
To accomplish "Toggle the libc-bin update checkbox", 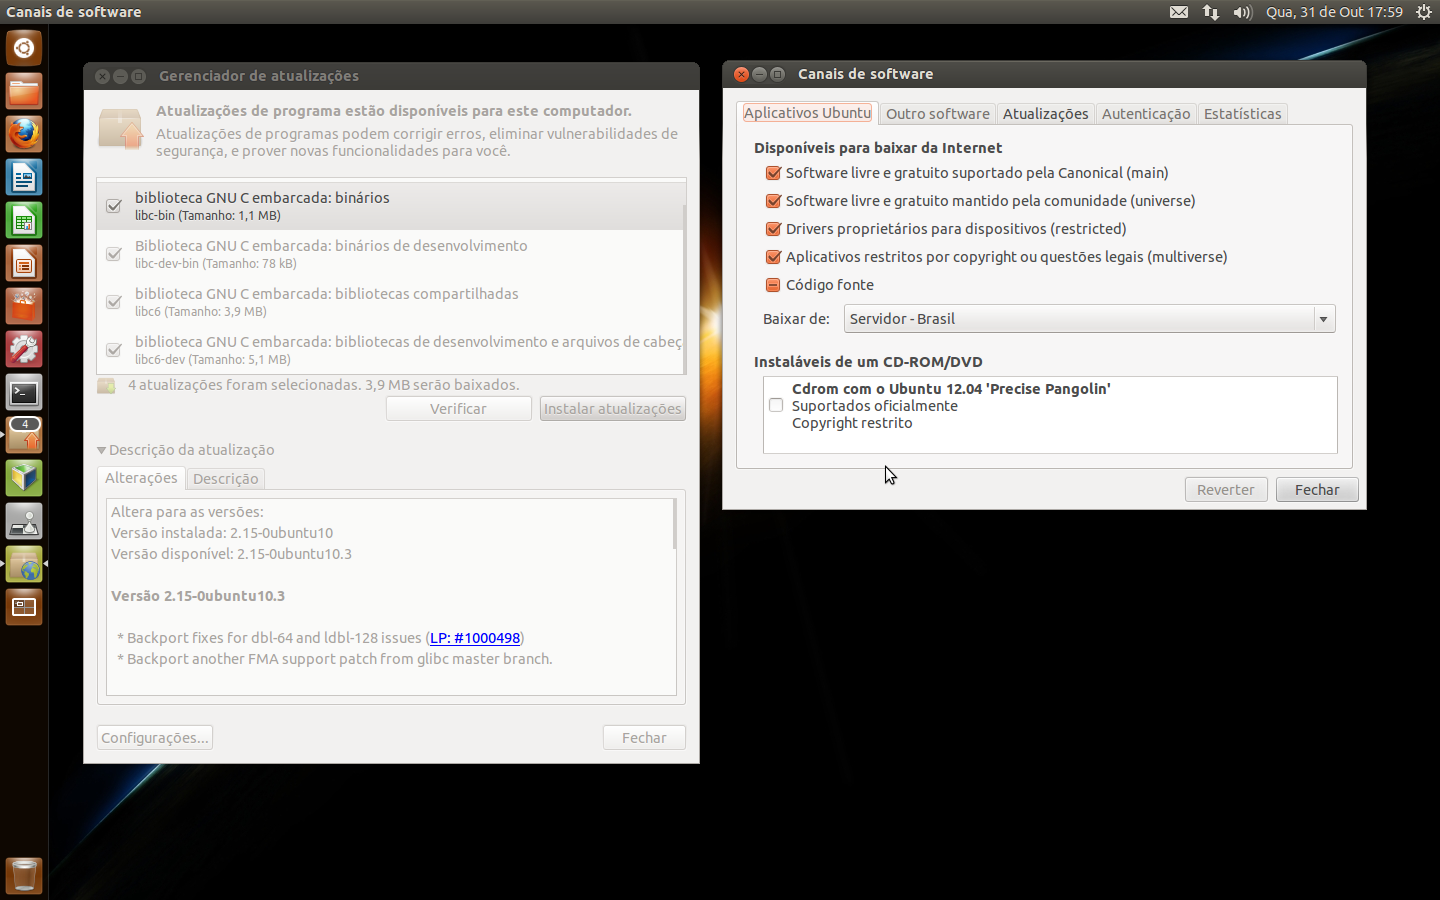I will (114, 206).
